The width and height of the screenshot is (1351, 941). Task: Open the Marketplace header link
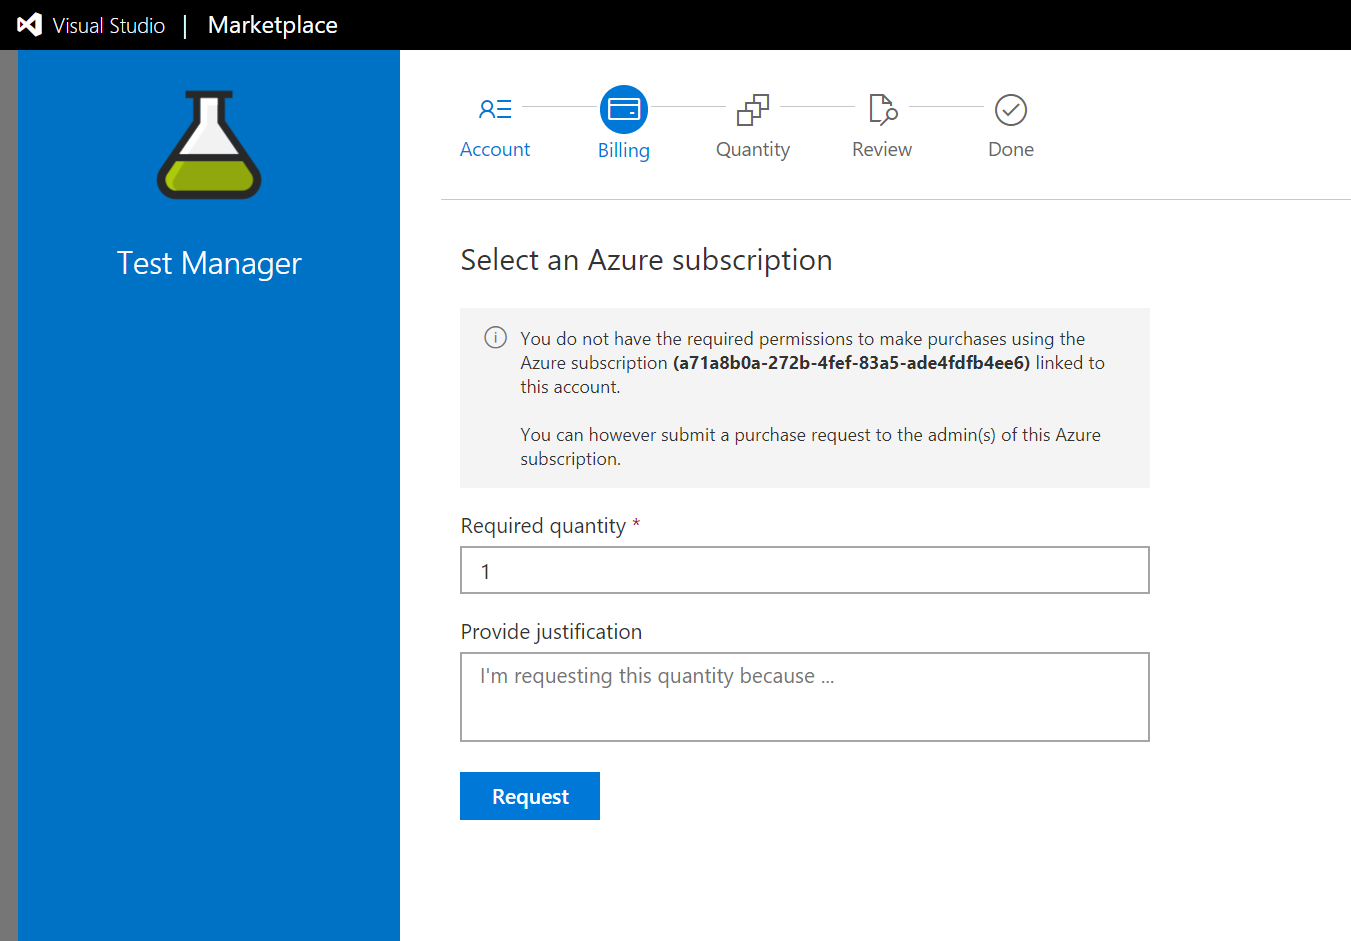click(272, 25)
